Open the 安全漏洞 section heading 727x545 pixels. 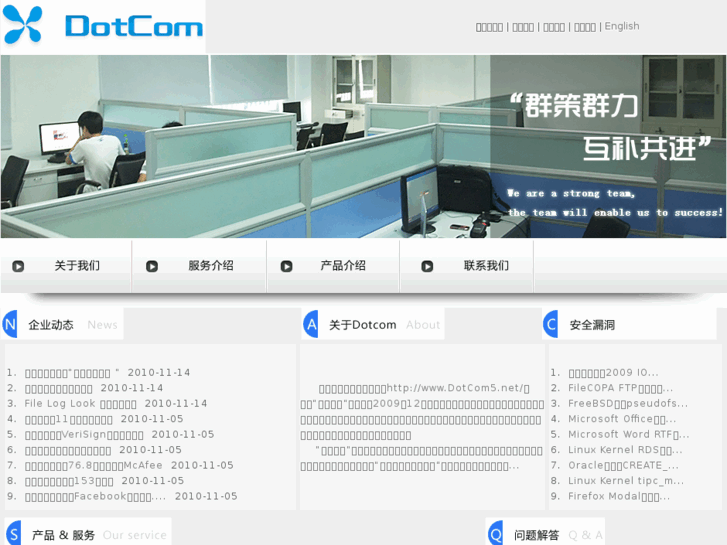[592, 325]
